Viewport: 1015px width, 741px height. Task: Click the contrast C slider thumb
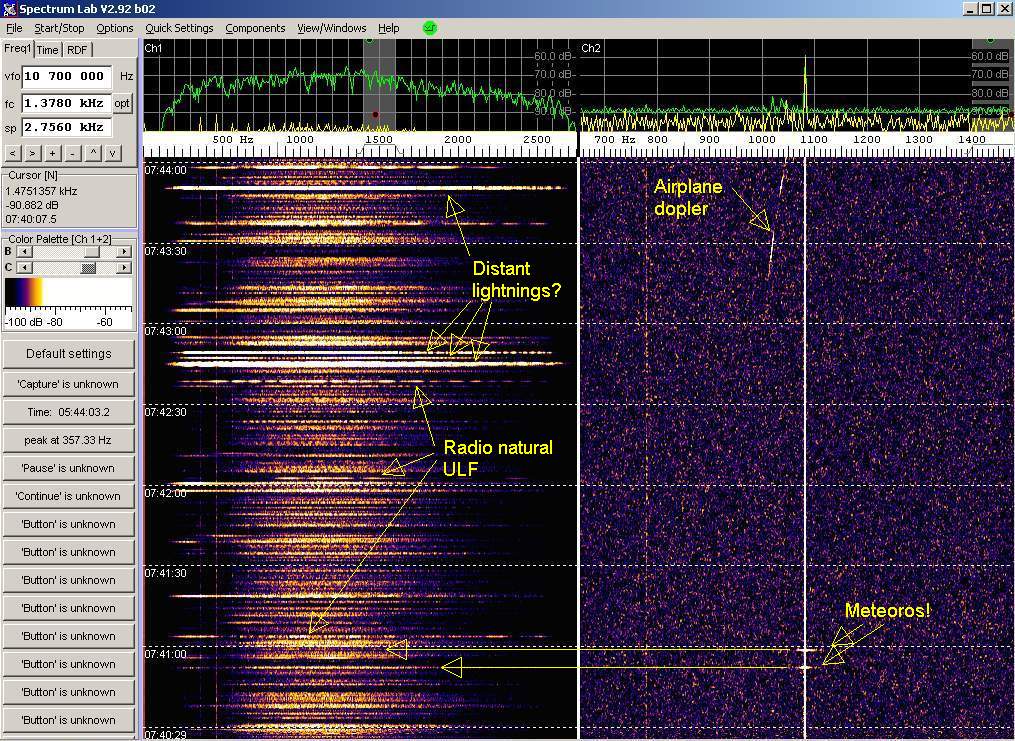click(89, 267)
